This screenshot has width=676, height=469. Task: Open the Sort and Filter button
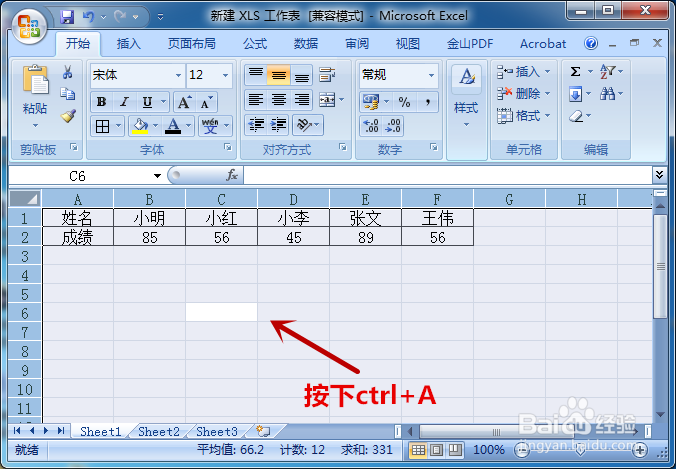tap(608, 72)
